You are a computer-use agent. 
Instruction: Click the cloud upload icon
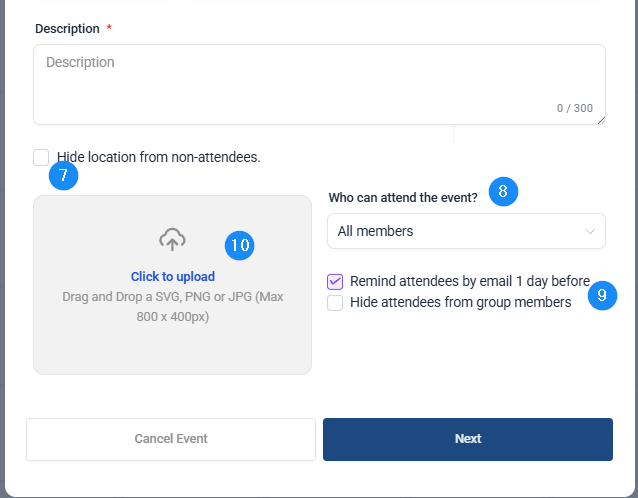click(x=172, y=239)
